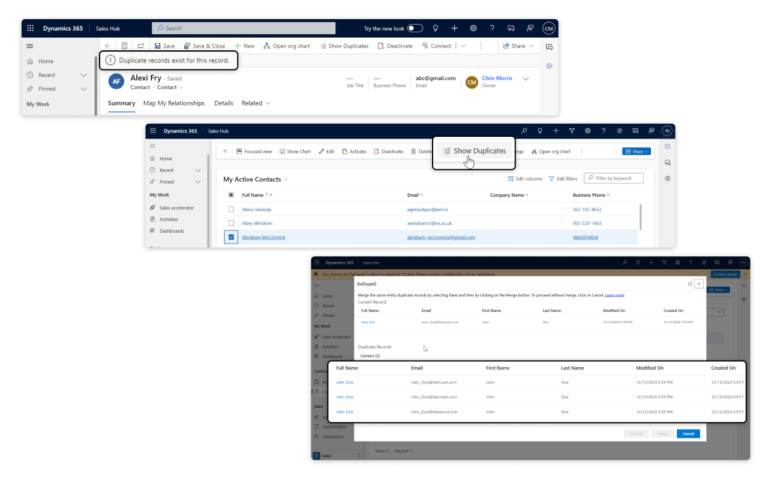Click Deactivate on Alexi Fry record toolbar

coord(395,46)
